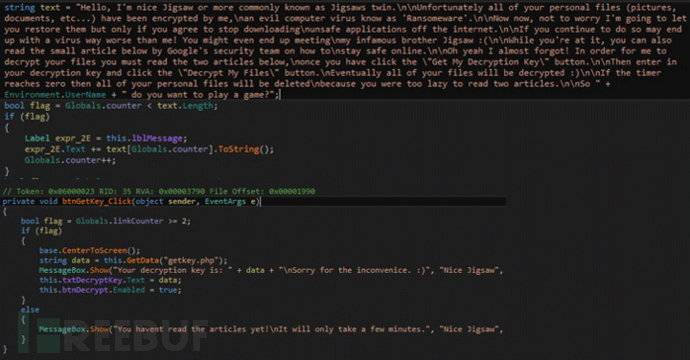Click the 'Label' type keyword
This screenshot has height=360, width=690.
tap(37, 138)
